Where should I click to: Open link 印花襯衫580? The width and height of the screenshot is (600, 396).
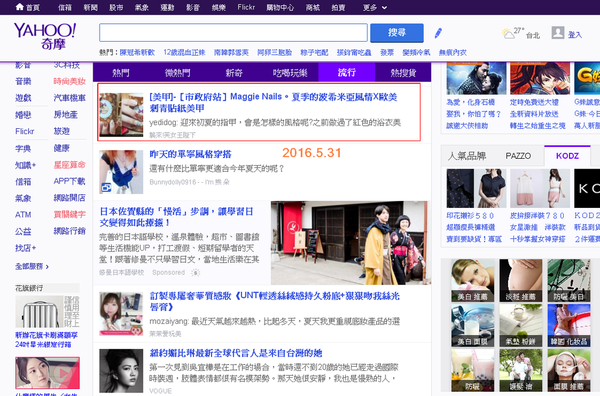pyautogui.click(x=470, y=215)
